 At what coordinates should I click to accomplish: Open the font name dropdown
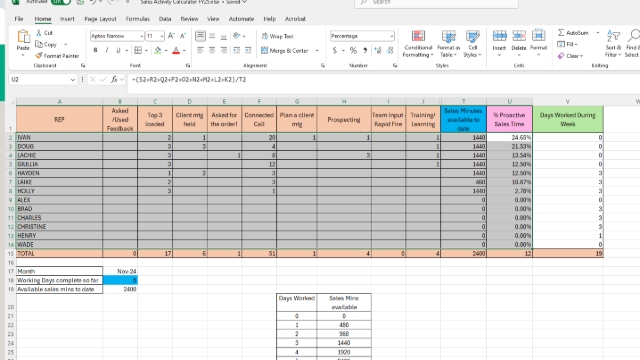[141, 36]
